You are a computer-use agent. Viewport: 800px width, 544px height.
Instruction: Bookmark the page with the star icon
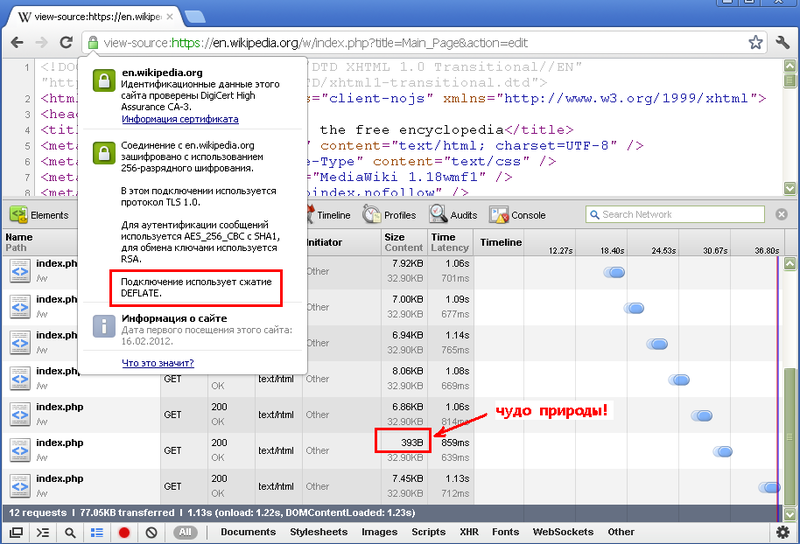[x=756, y=42]
